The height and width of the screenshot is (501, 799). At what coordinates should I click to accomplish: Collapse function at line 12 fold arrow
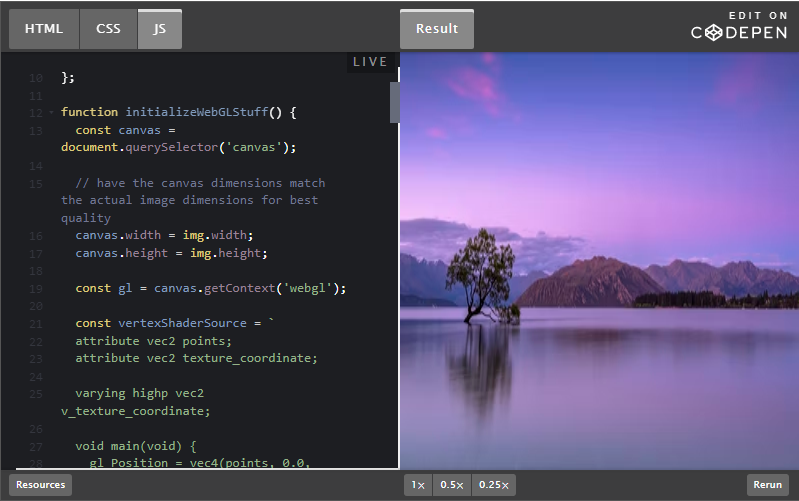coord(51,112)
